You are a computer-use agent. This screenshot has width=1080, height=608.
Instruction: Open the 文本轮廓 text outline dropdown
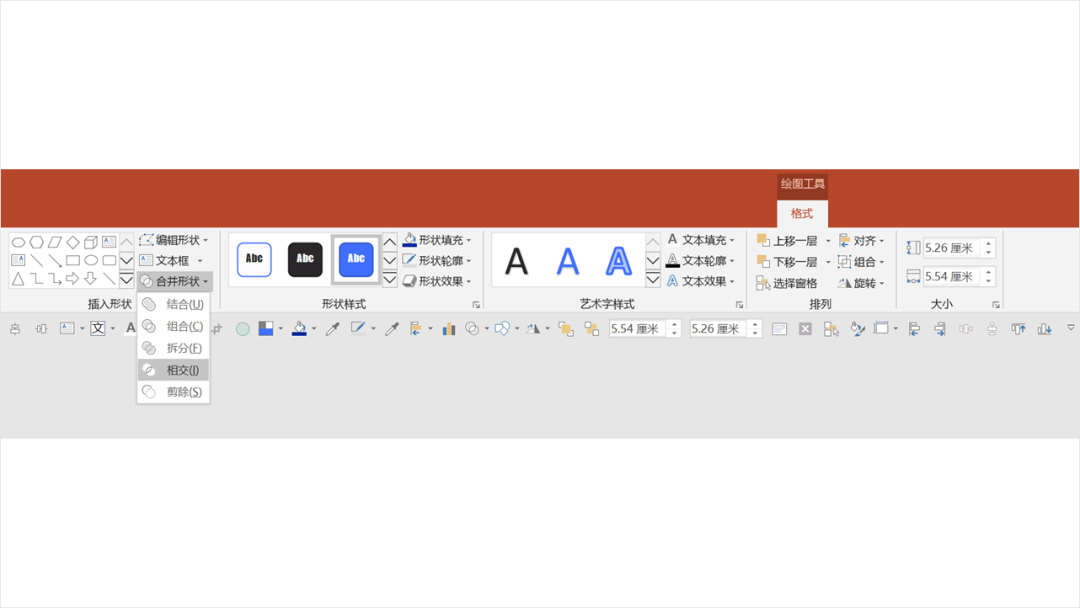[700, 260]
